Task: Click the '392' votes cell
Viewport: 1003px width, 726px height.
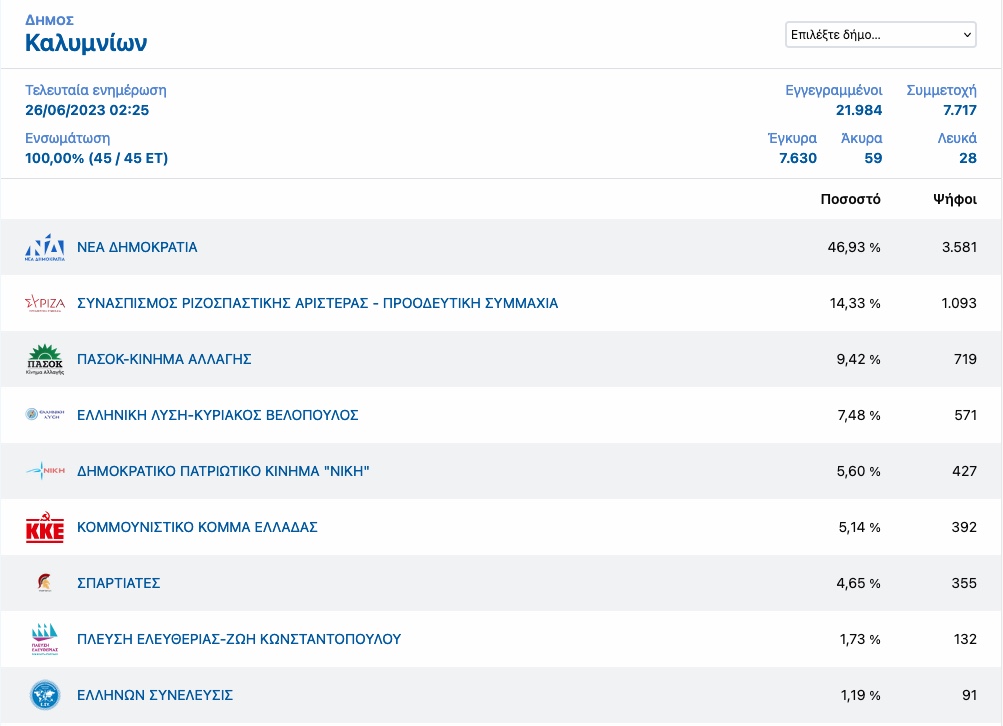Action: [965, 527]
